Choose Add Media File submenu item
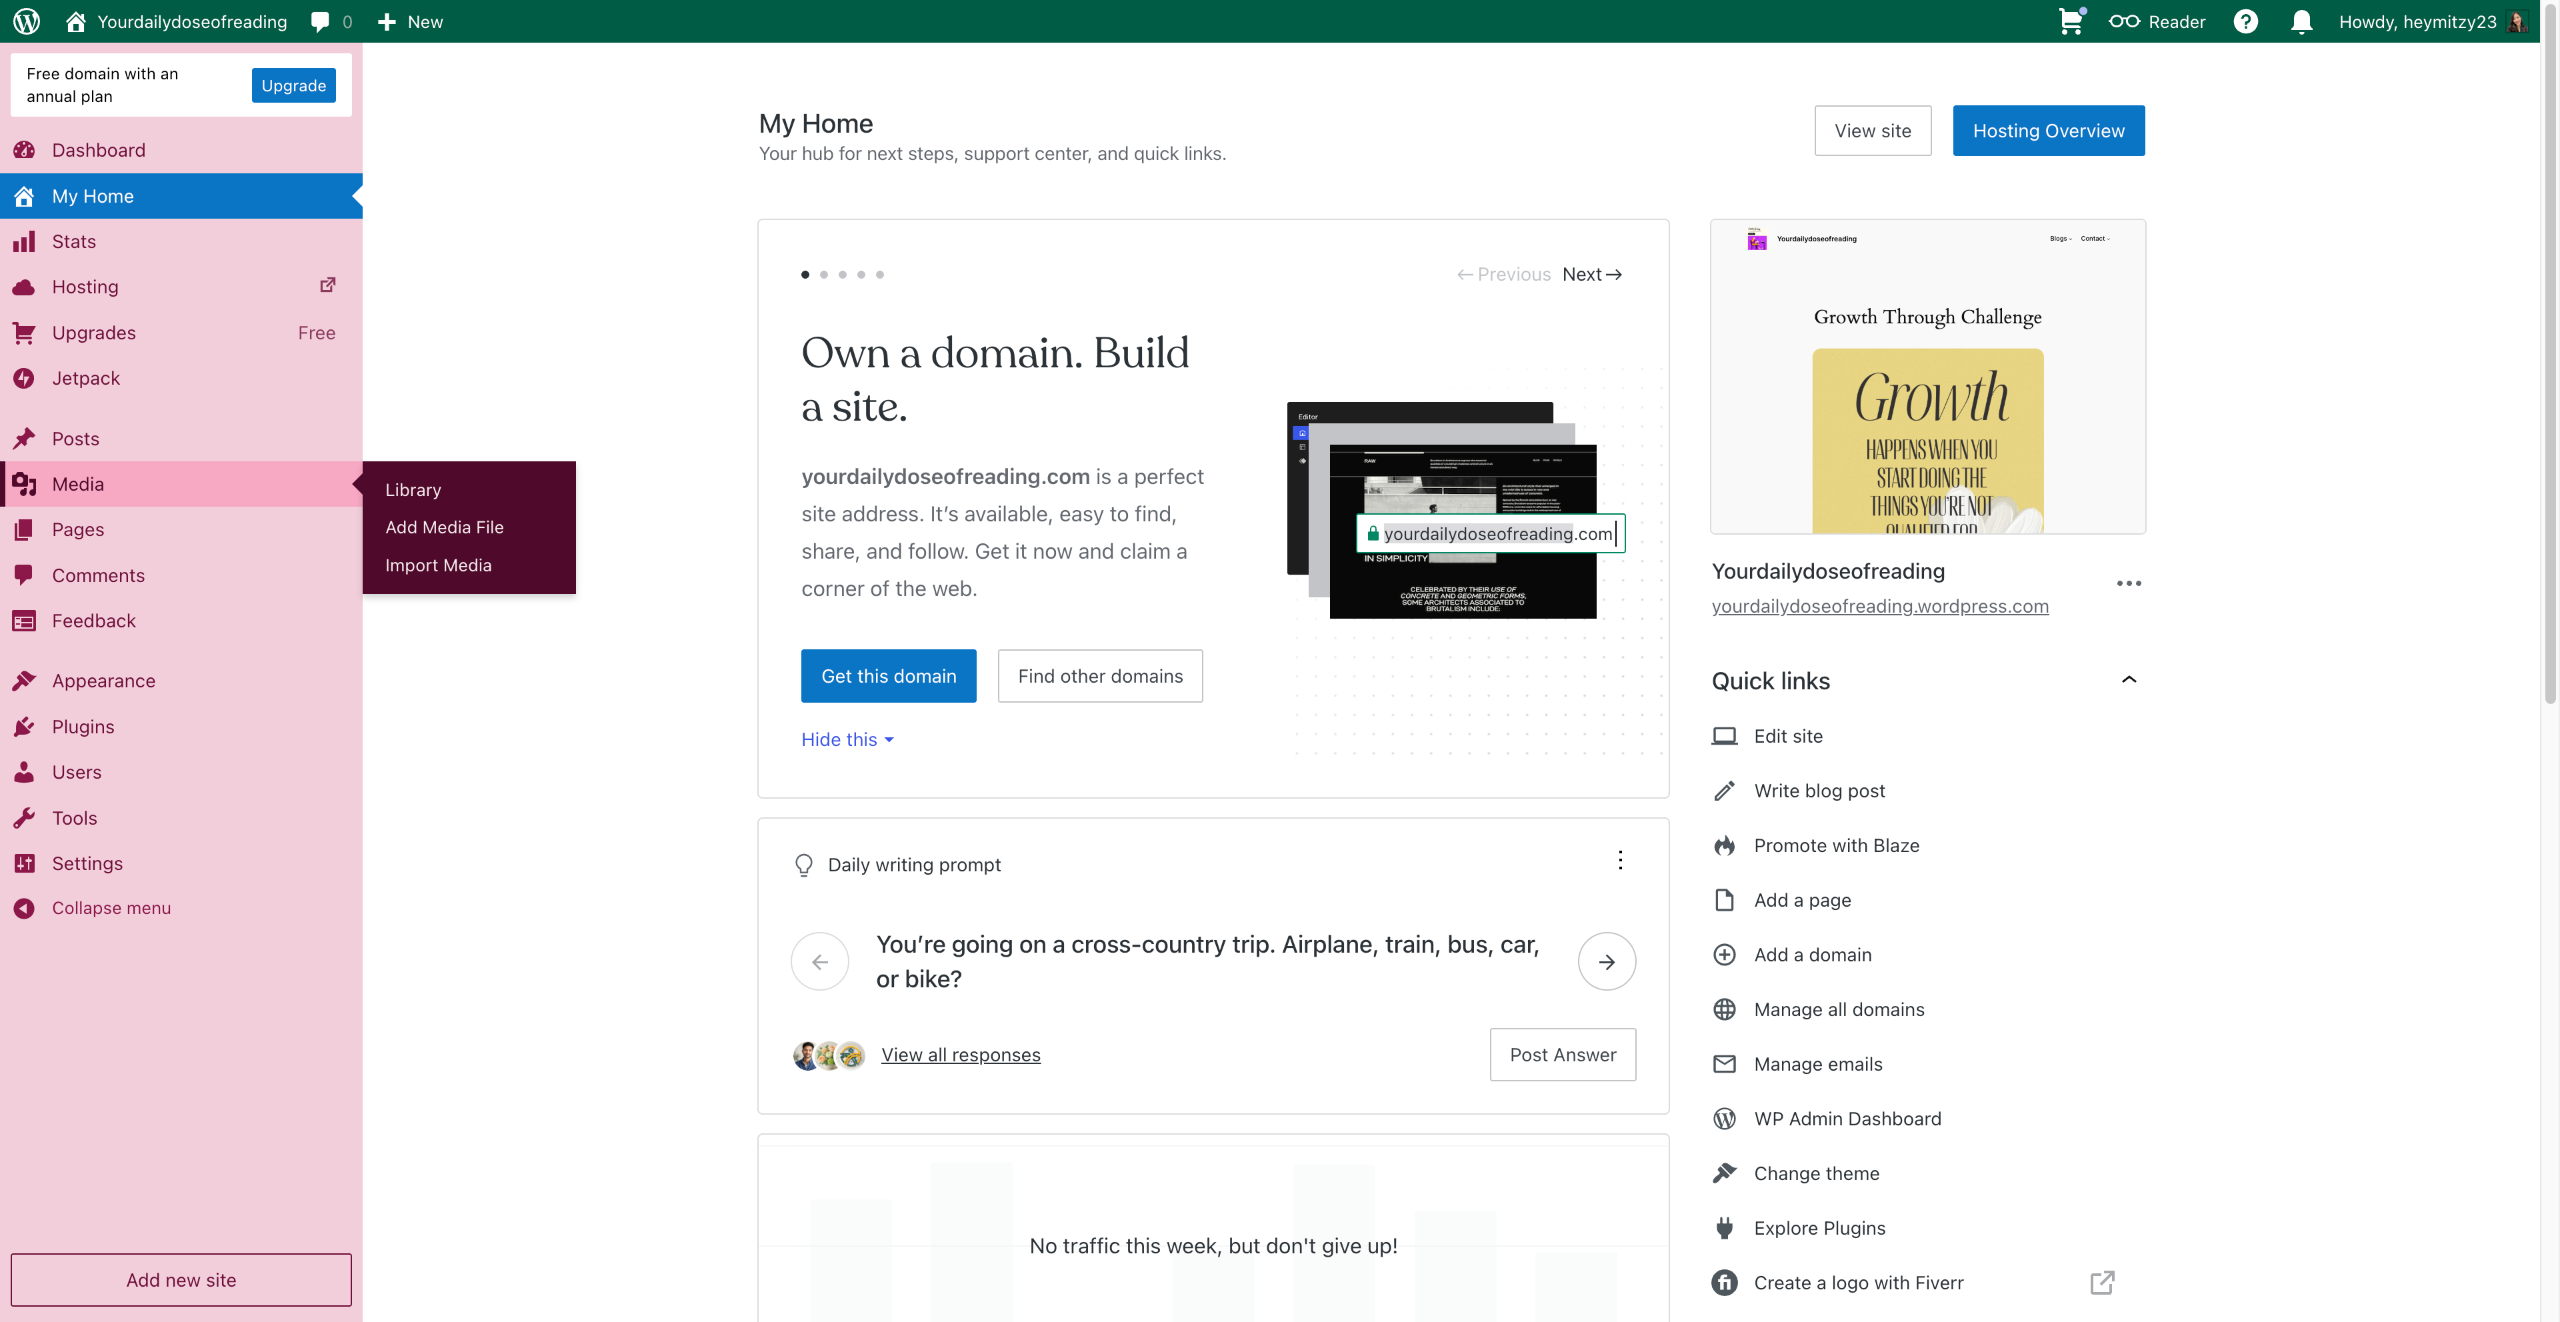2560x1322 pixels. (x=444, y=527)
